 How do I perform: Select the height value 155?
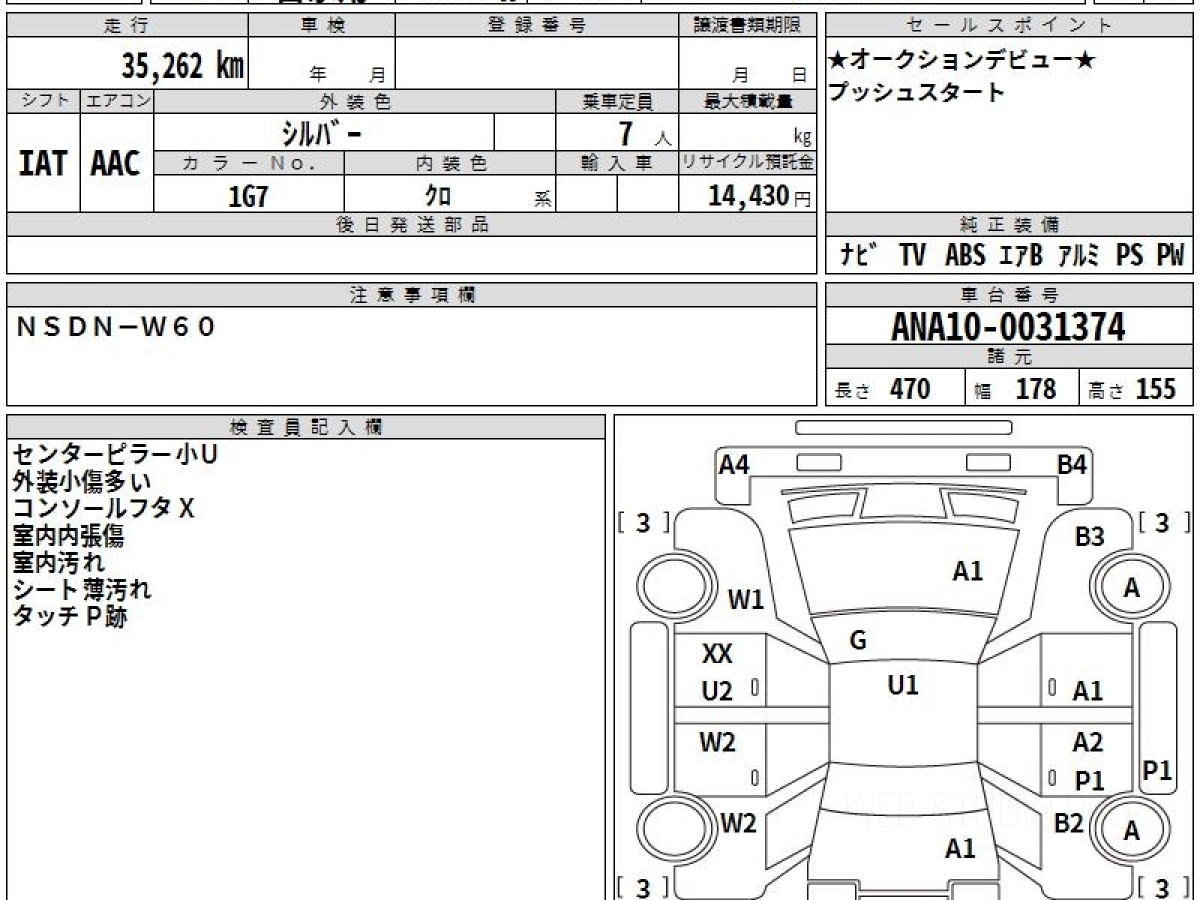[x=1155, y=389]
